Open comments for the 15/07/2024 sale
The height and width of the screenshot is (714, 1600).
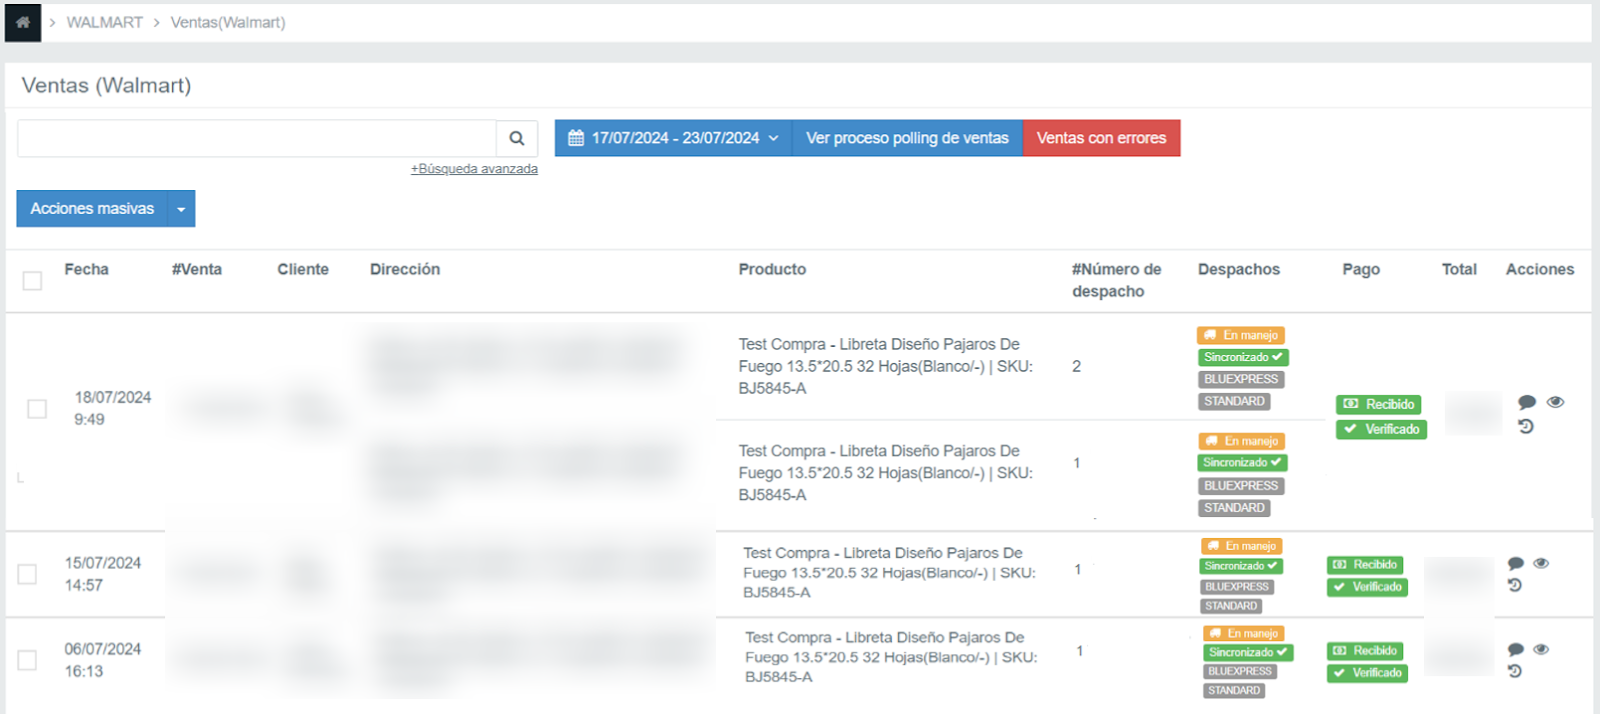point(1516,563)
